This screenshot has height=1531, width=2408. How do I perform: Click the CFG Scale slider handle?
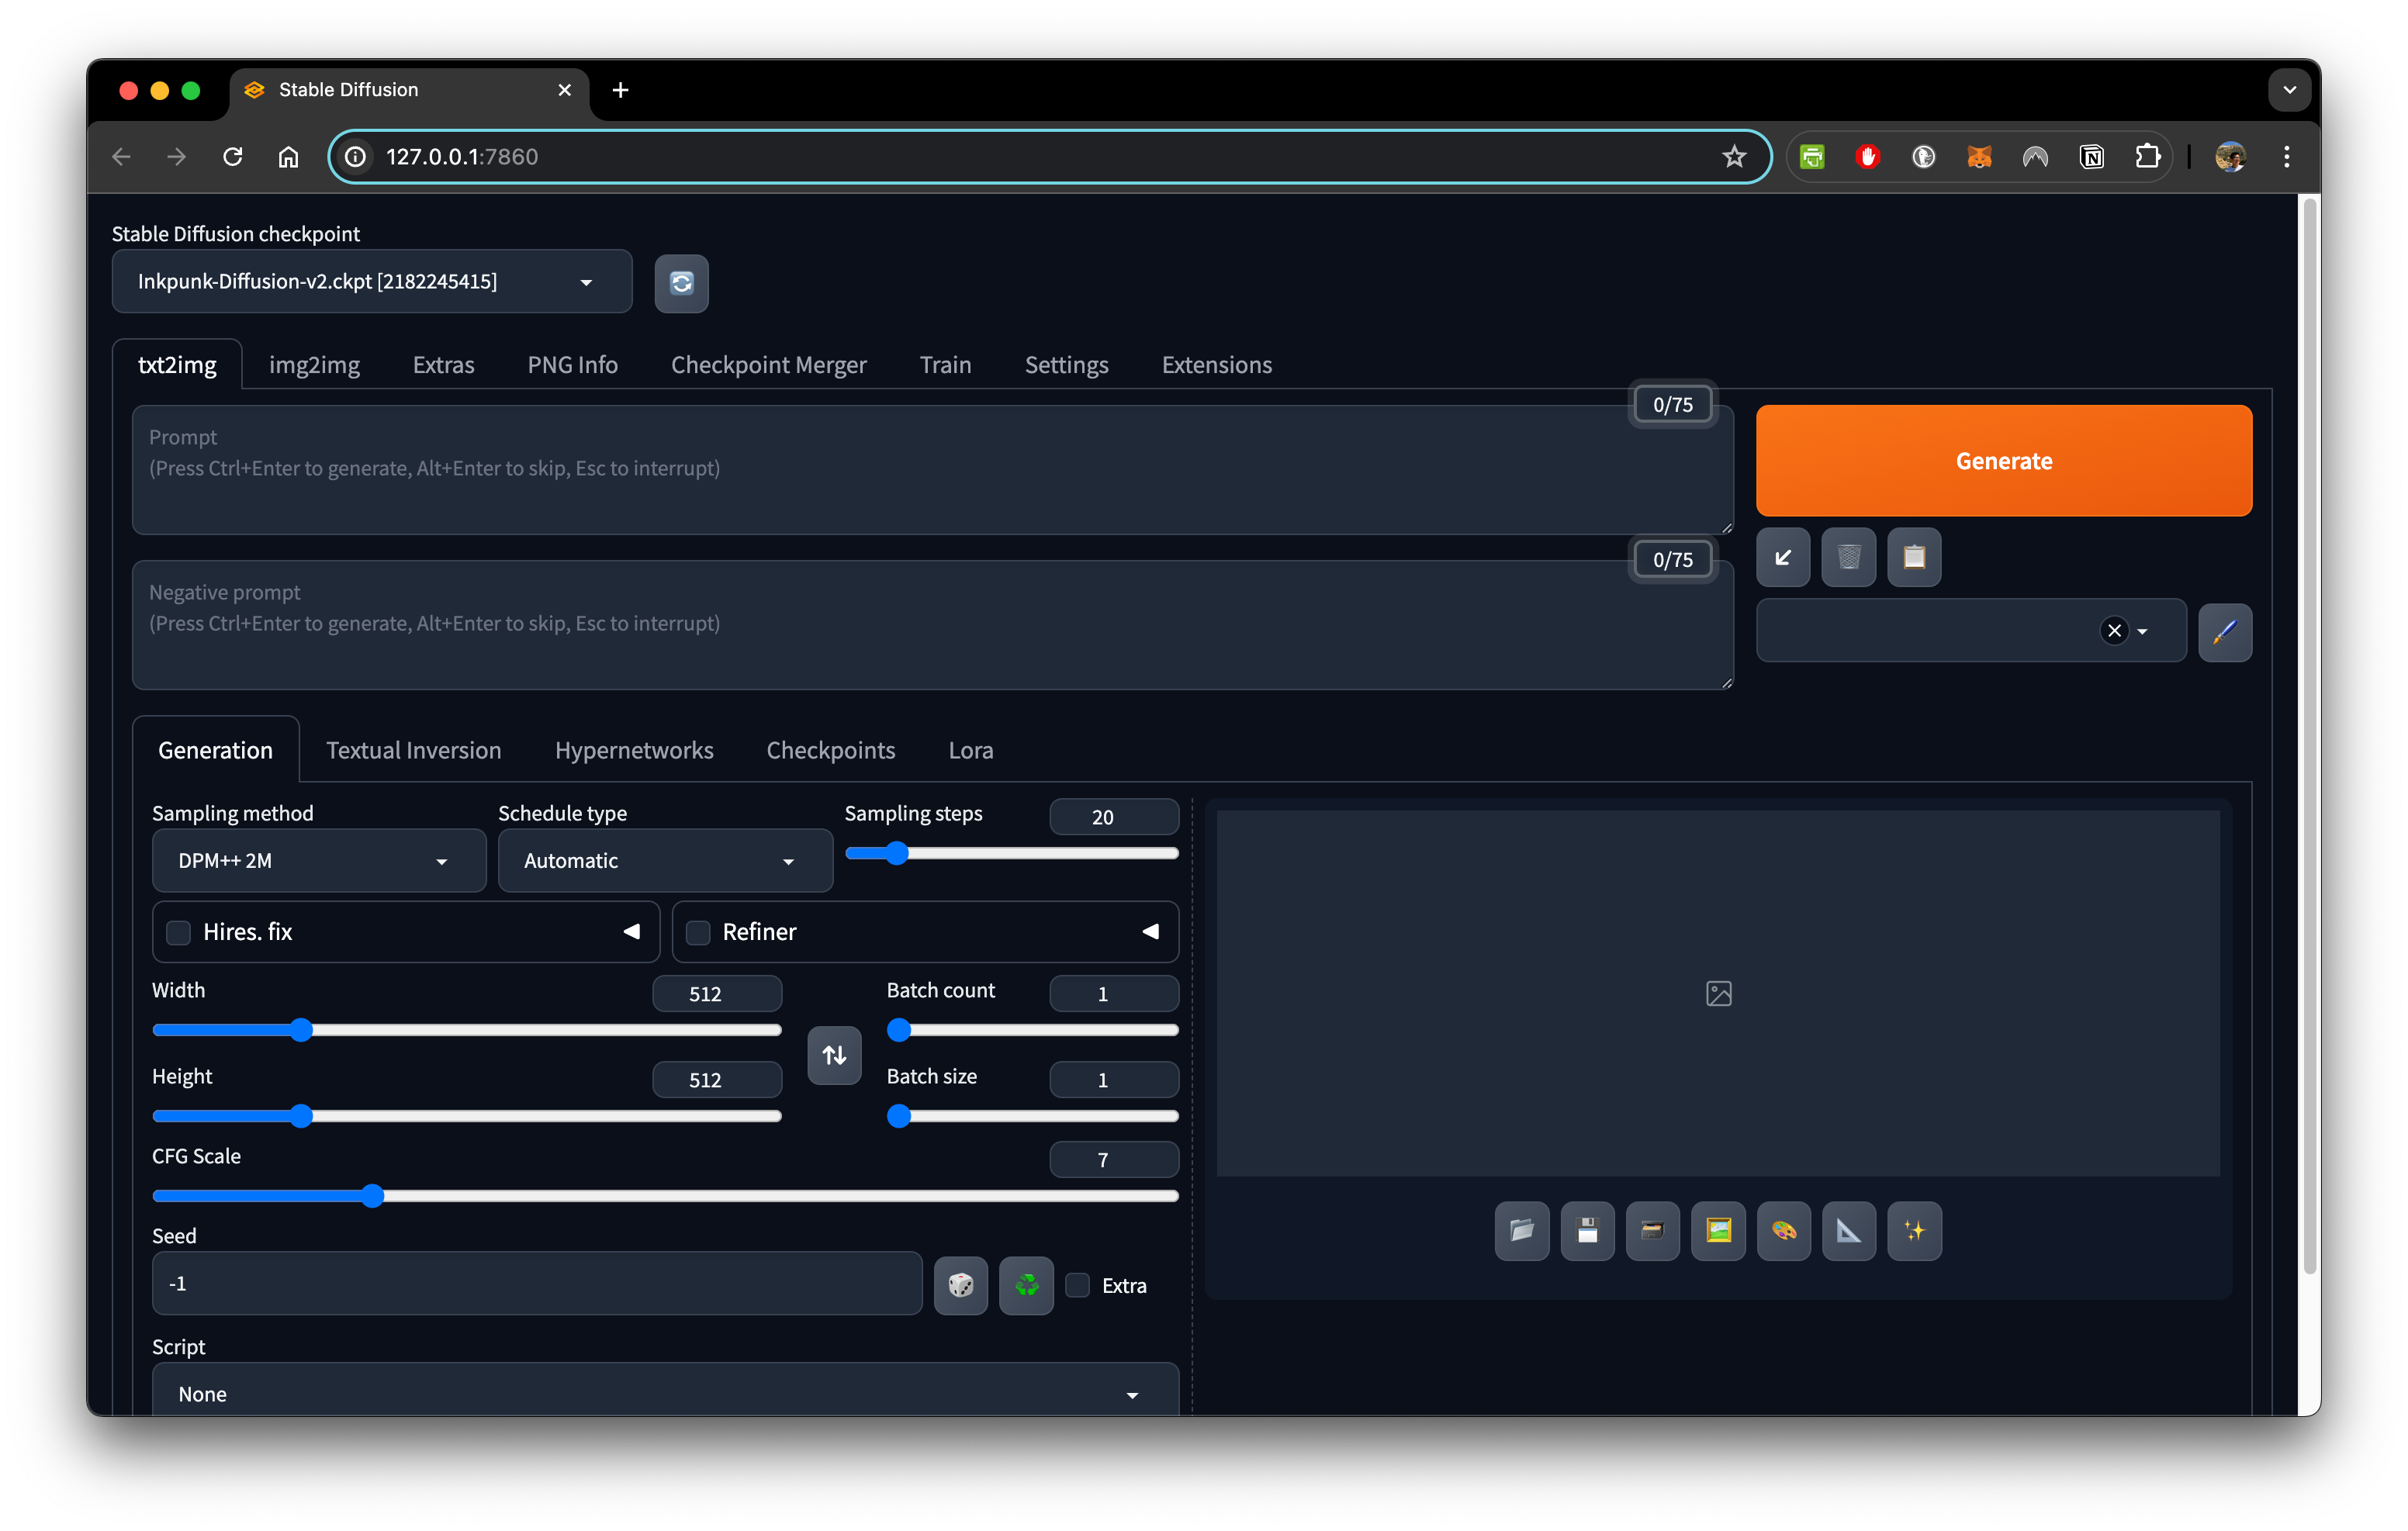[372, 1195]
